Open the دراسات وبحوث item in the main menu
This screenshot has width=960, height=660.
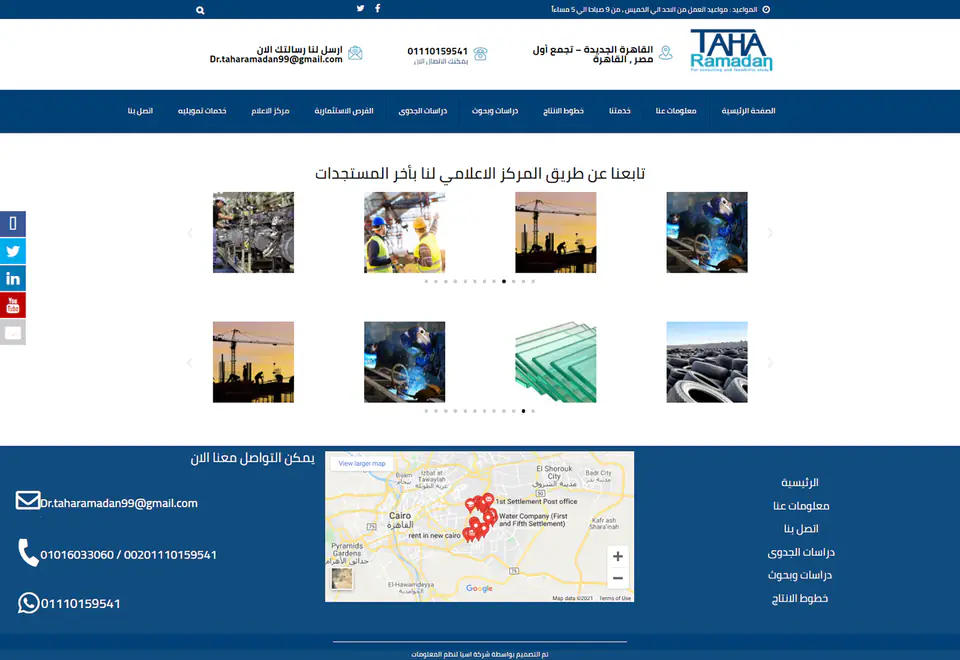(495, 111)
